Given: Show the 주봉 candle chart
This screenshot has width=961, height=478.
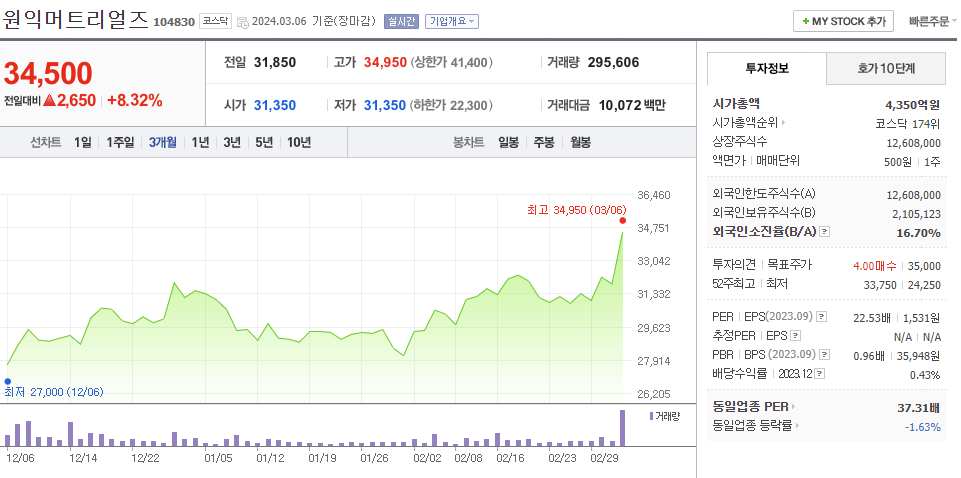Looking at the screenshot, I should [544, 143].
